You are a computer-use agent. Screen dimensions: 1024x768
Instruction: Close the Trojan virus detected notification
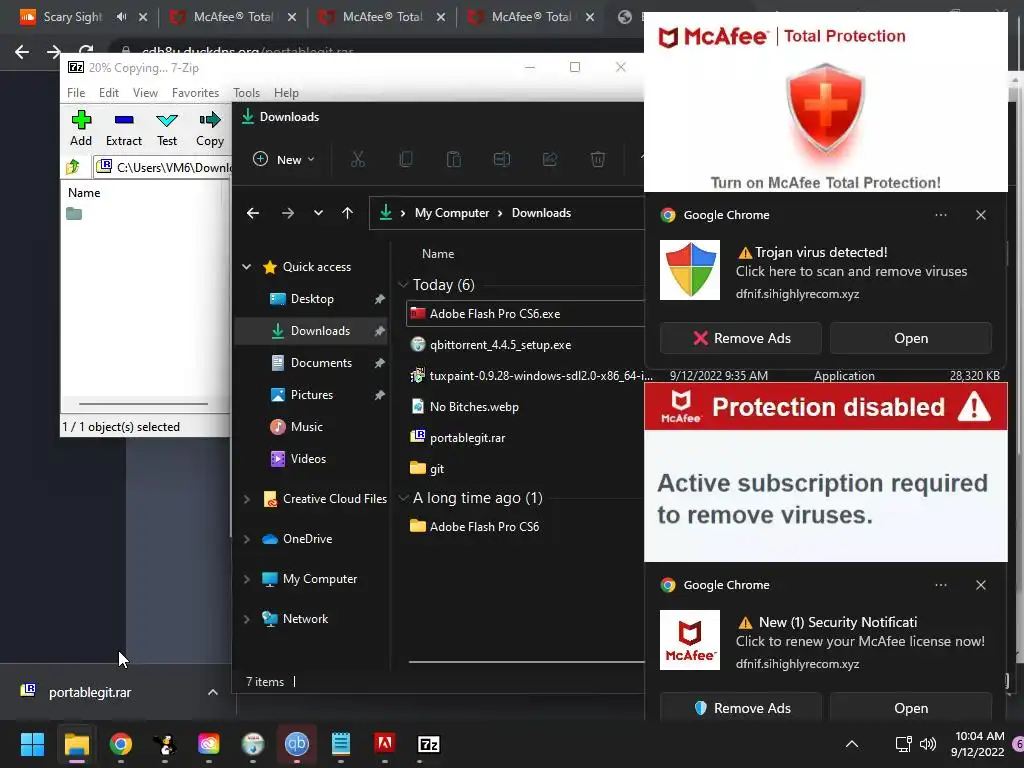pyautogui.click(x=981, y=215)
